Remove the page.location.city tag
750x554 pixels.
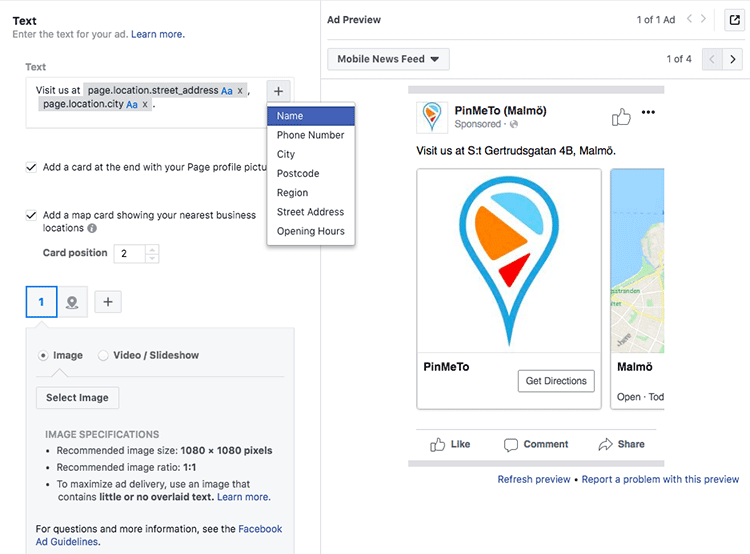(145, 104)
